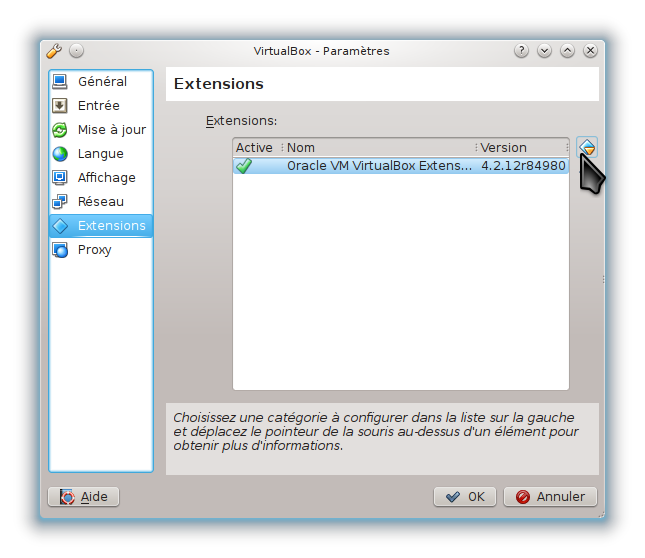Open the Proxy settings category
The width and height of the screenshot is (645, 558).
click(x=101, y=250)
